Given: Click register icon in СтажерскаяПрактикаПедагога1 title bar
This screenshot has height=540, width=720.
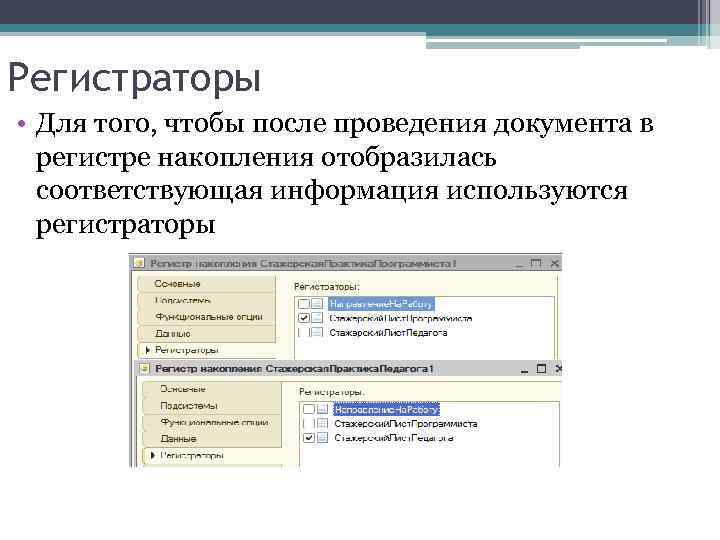Looking at the screenshot, I should coord(145,369).
